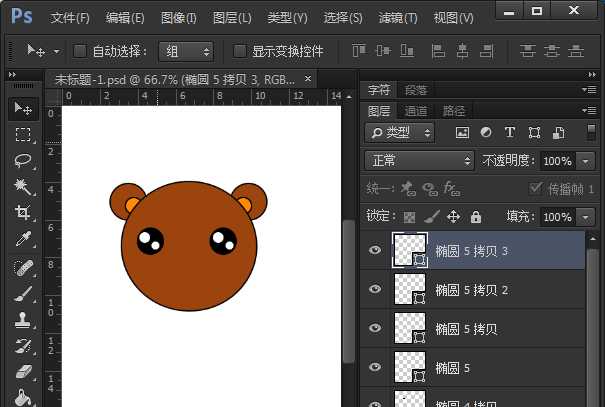605x407 pixels.
Task: Close the 未标题-1.psd document tab
Action: 306,79
